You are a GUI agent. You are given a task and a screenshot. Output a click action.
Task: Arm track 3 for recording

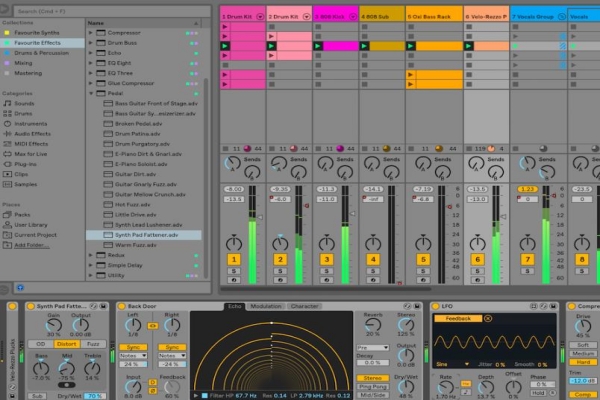pyautogui.click(x=326, y=280)
